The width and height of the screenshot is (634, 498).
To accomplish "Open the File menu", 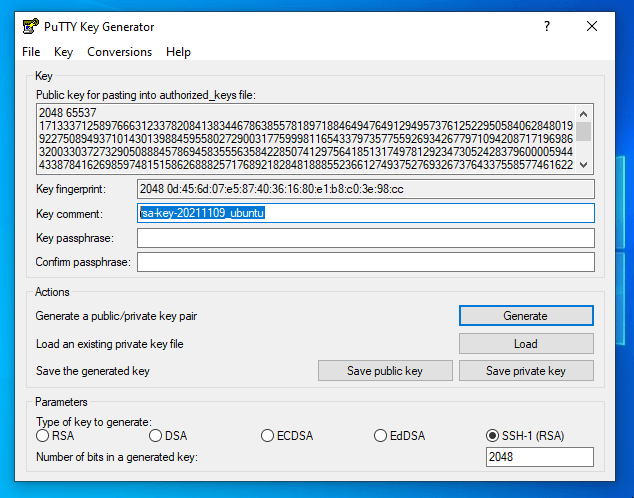I will click(31, 52).
